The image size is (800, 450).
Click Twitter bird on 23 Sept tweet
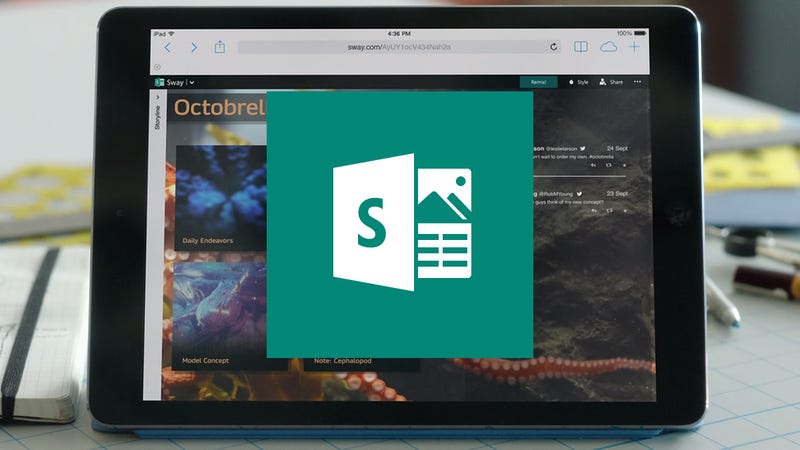(579, 194)
